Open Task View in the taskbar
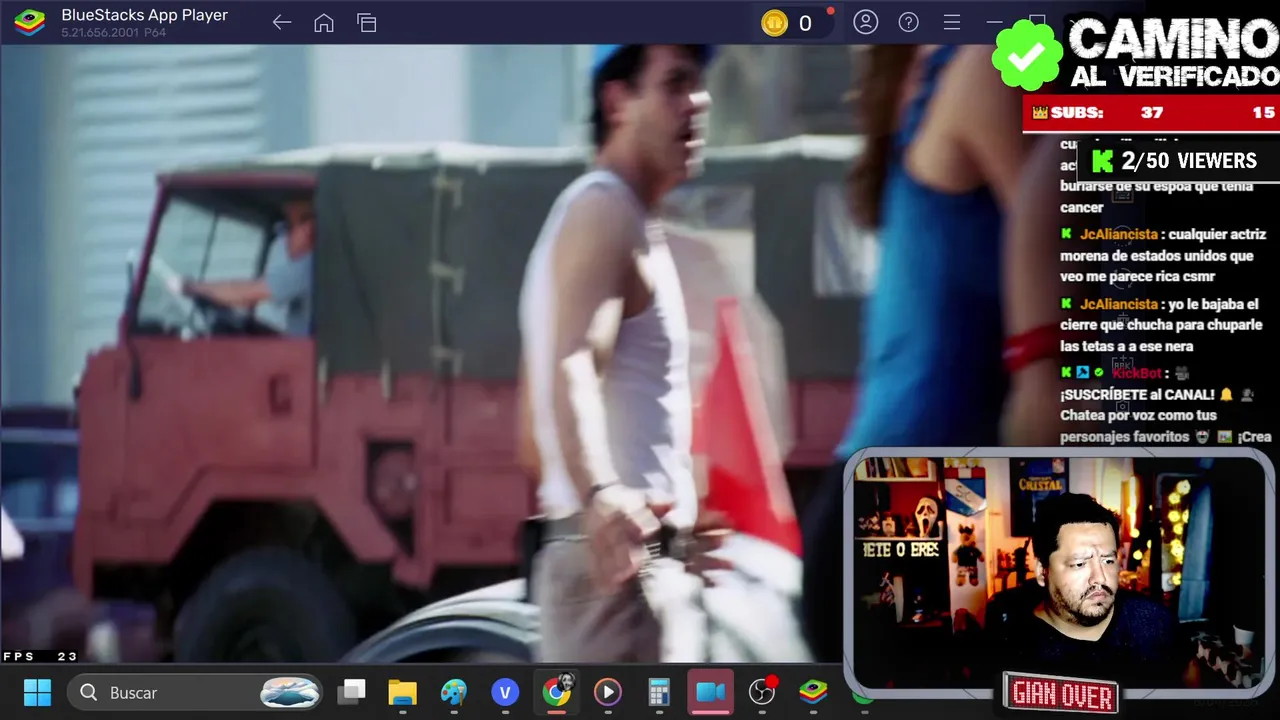Viewport: 1280px width, 720px height. 352,692
